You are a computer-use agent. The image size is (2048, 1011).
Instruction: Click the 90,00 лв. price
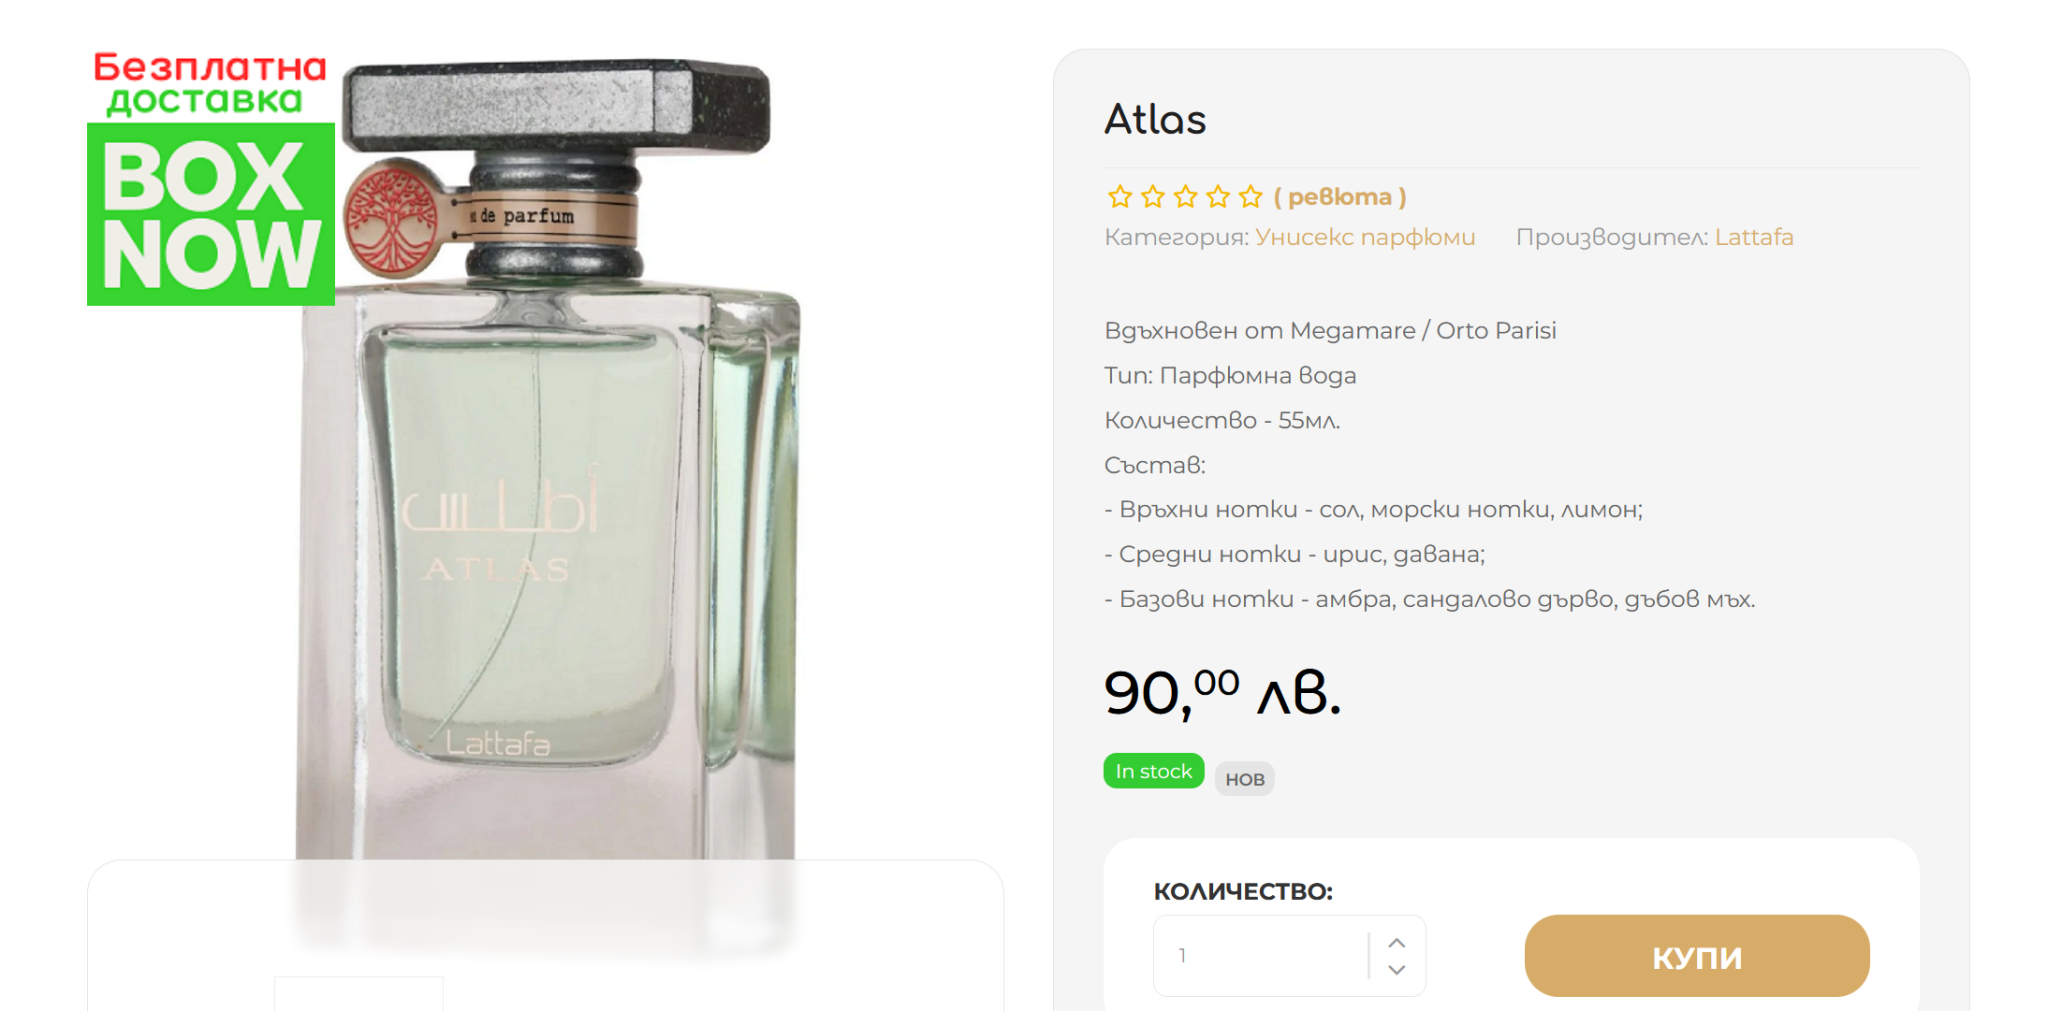pyautogui.click(x=1221, y=693)
